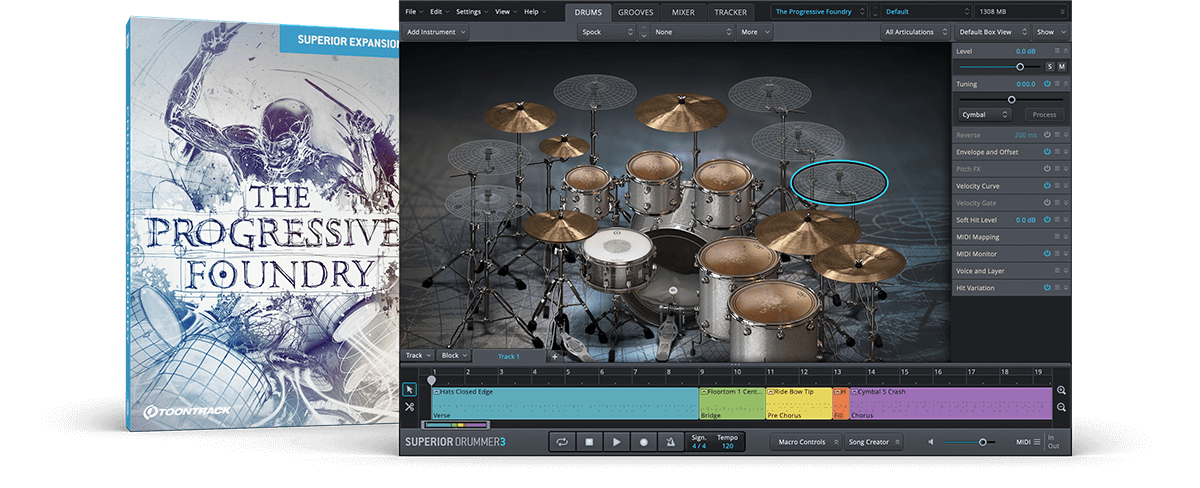Zoom out on the song timeline
Image resolution: width=1200 pixels, height=488 pixels.
[x=1061, y=407]
